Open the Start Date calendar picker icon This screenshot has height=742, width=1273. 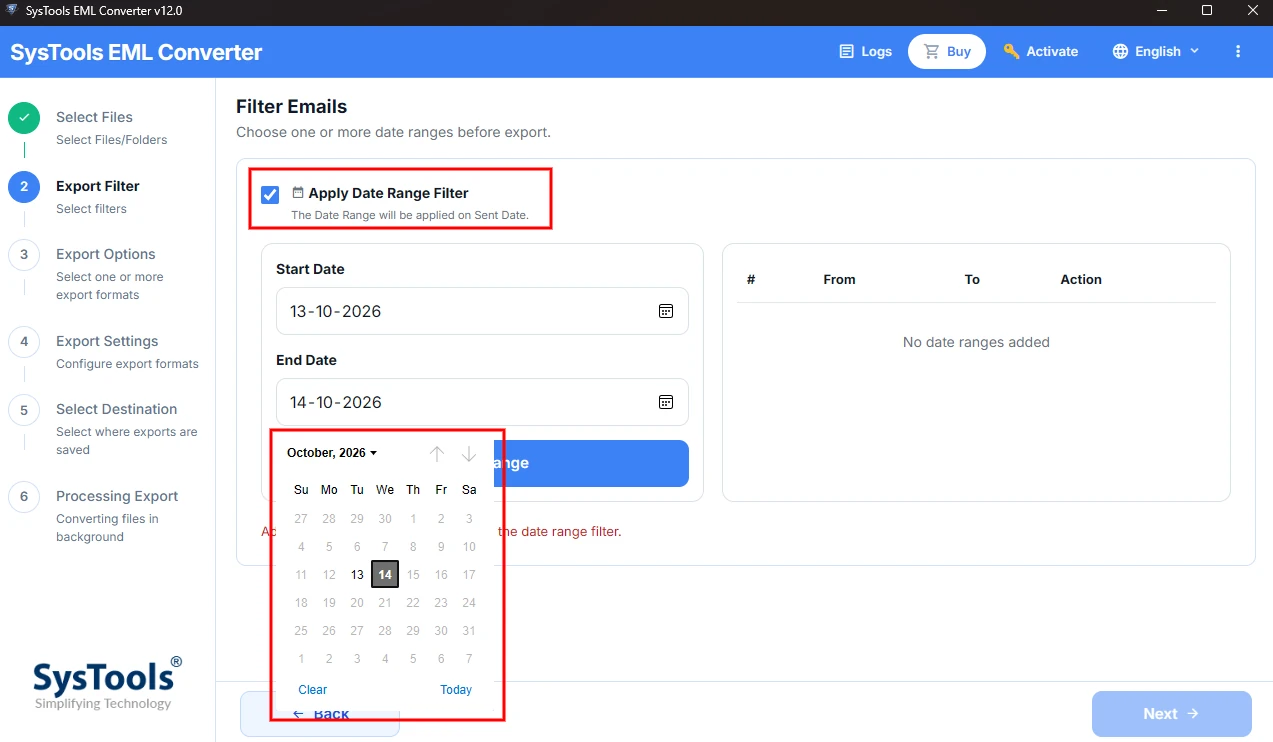tap(666, 311)
